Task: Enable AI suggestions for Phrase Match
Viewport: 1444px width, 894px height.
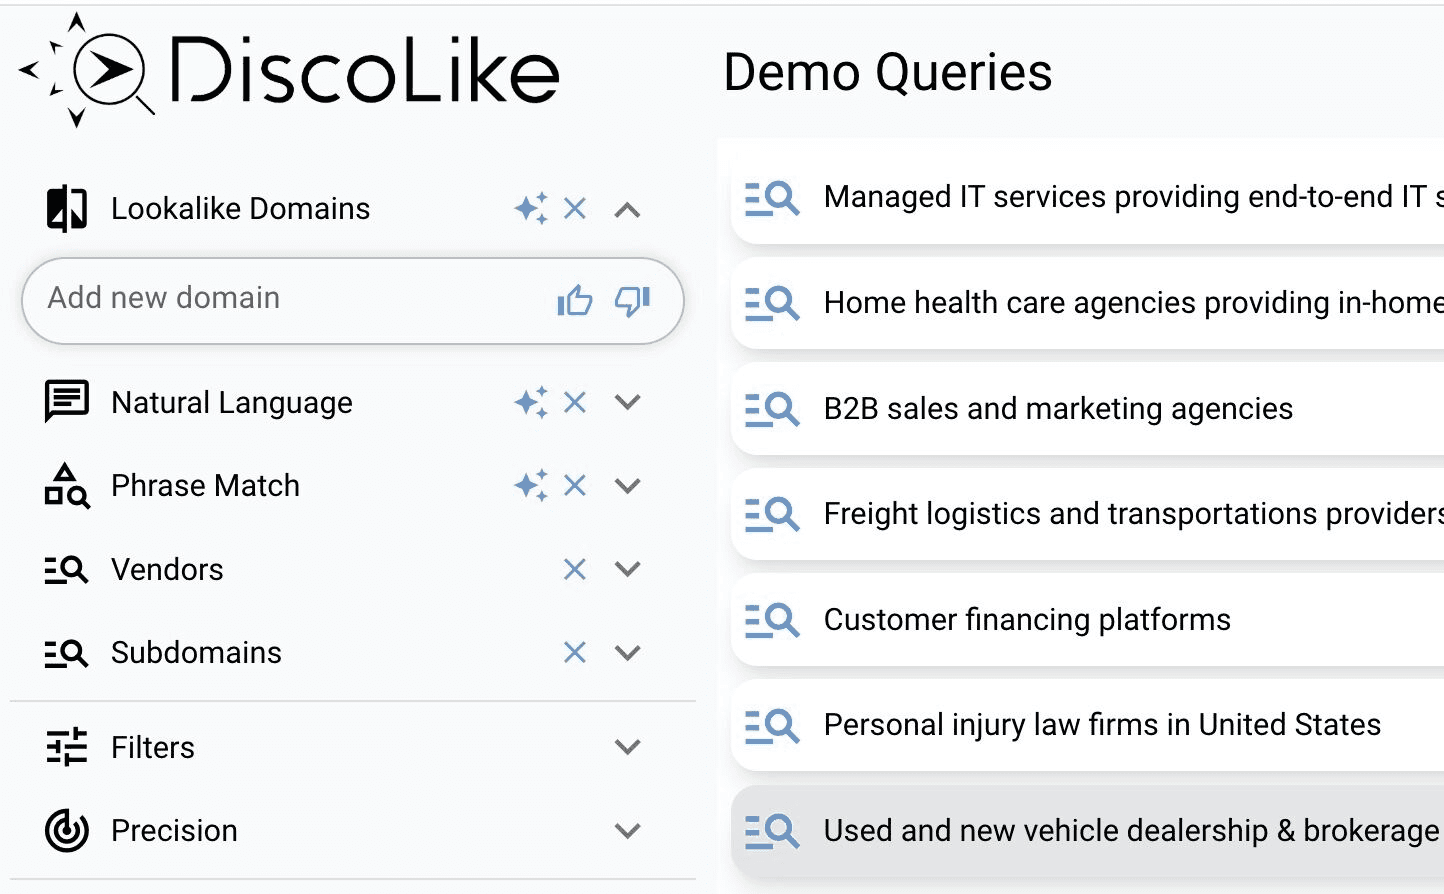Action: pos(531,486)
